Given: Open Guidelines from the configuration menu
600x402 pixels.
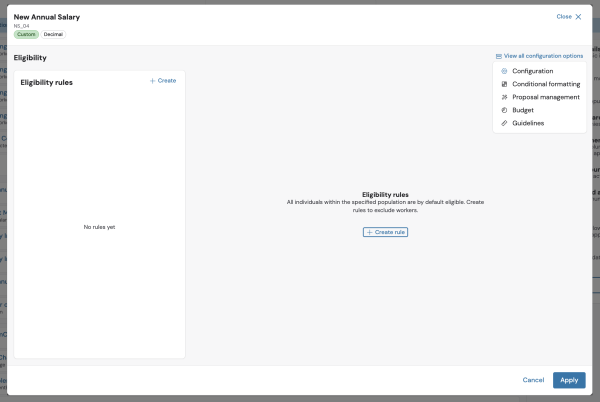Looking at the screenshot, I should pos(539,123).
